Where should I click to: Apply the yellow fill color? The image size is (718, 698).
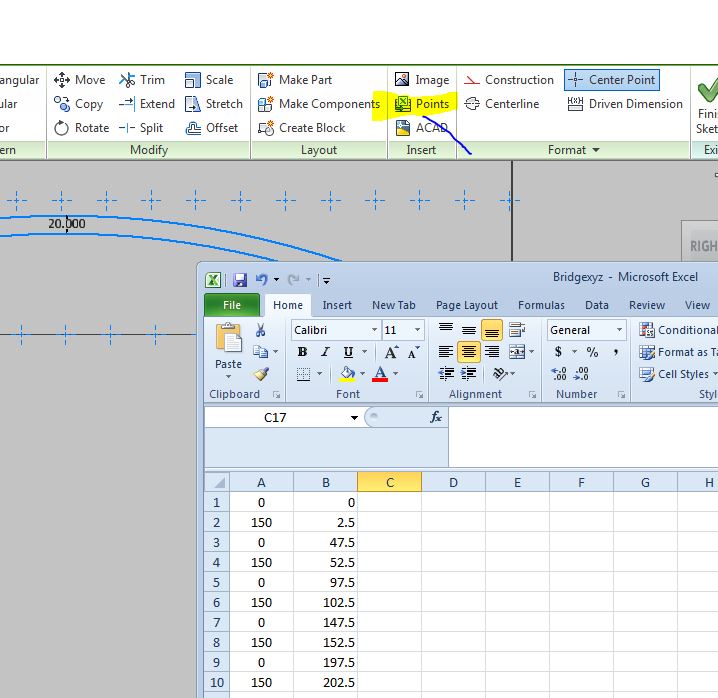tap(348, 374)
